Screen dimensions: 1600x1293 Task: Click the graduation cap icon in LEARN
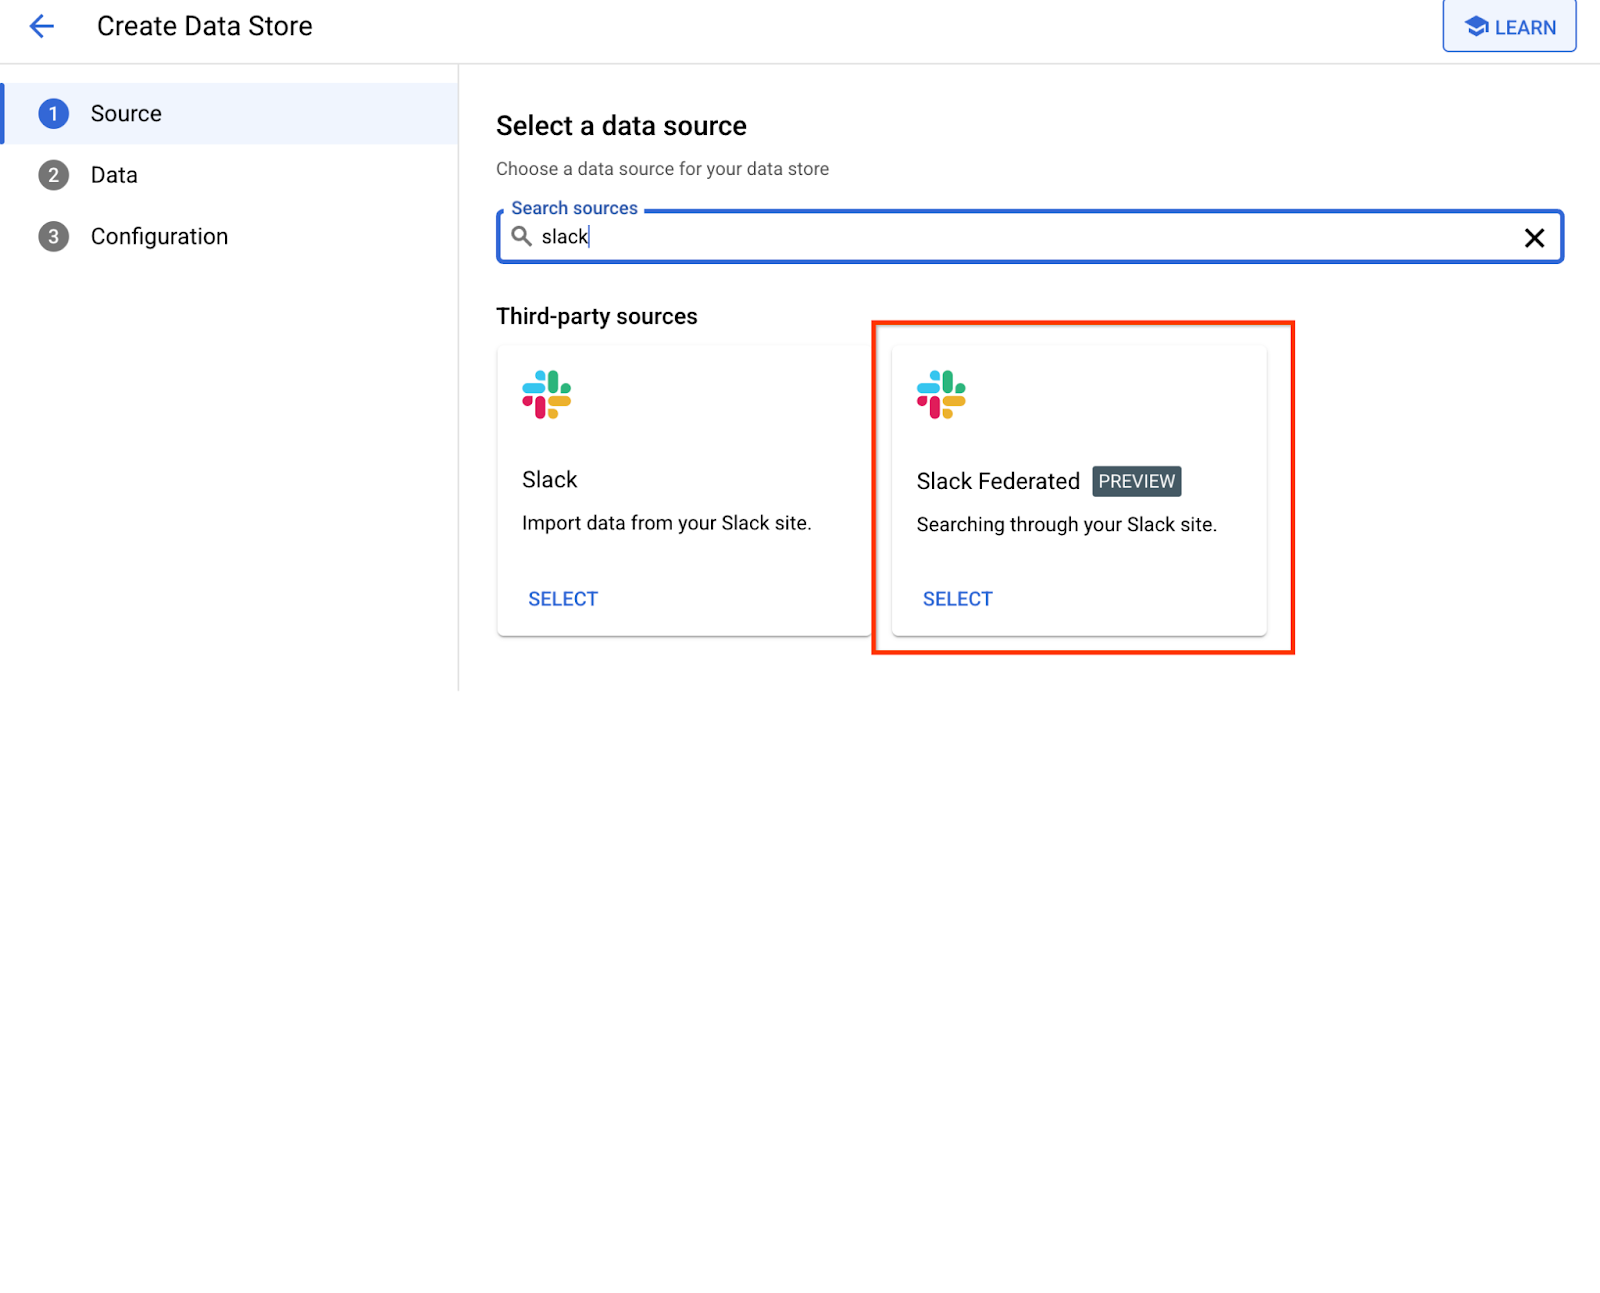coord(1477,27)
